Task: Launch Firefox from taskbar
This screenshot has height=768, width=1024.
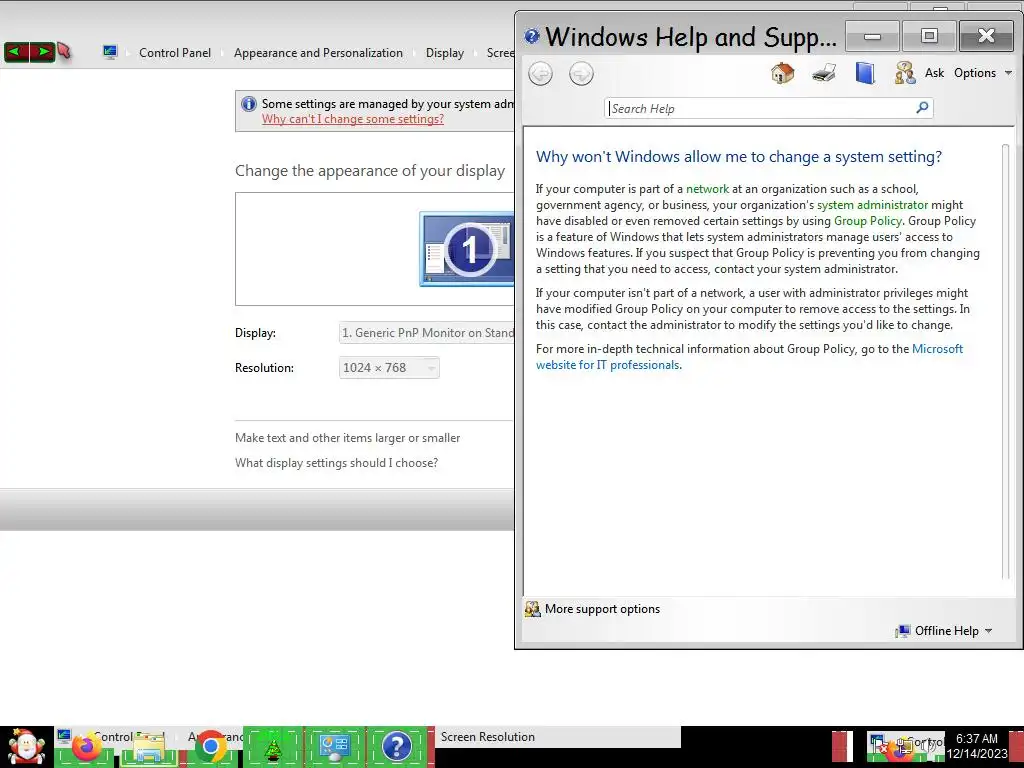Action: coord(87,747)
